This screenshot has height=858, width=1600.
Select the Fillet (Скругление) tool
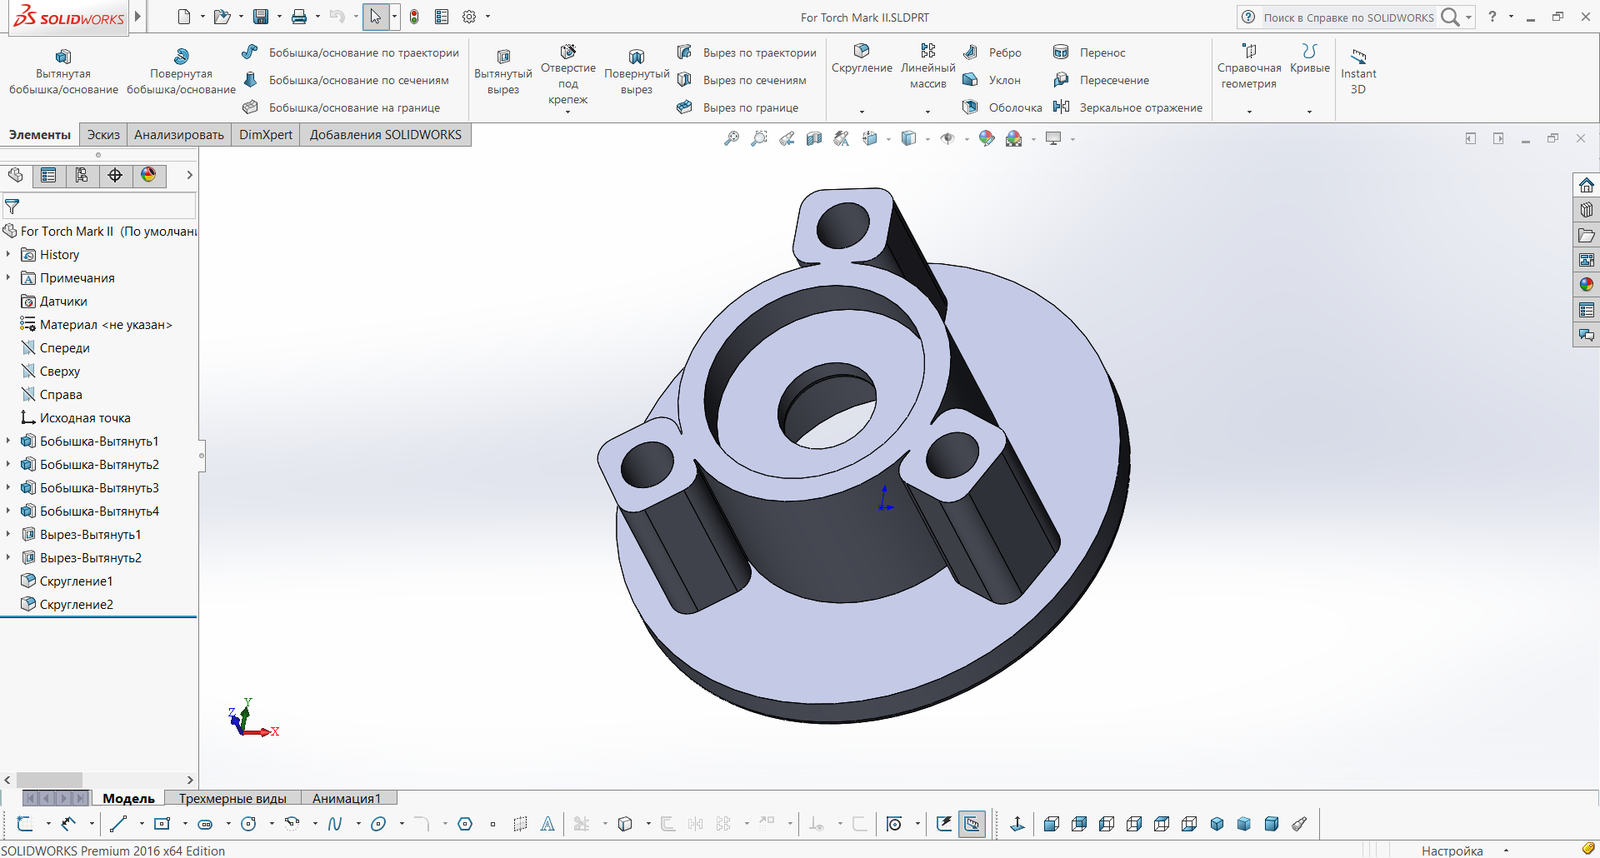pyautogui.click(x=861, y=51)
